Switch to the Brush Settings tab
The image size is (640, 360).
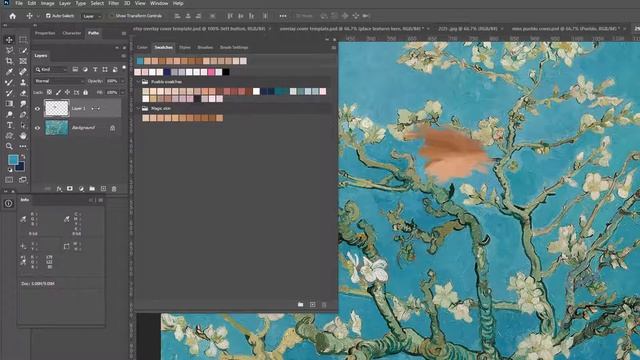234,47
